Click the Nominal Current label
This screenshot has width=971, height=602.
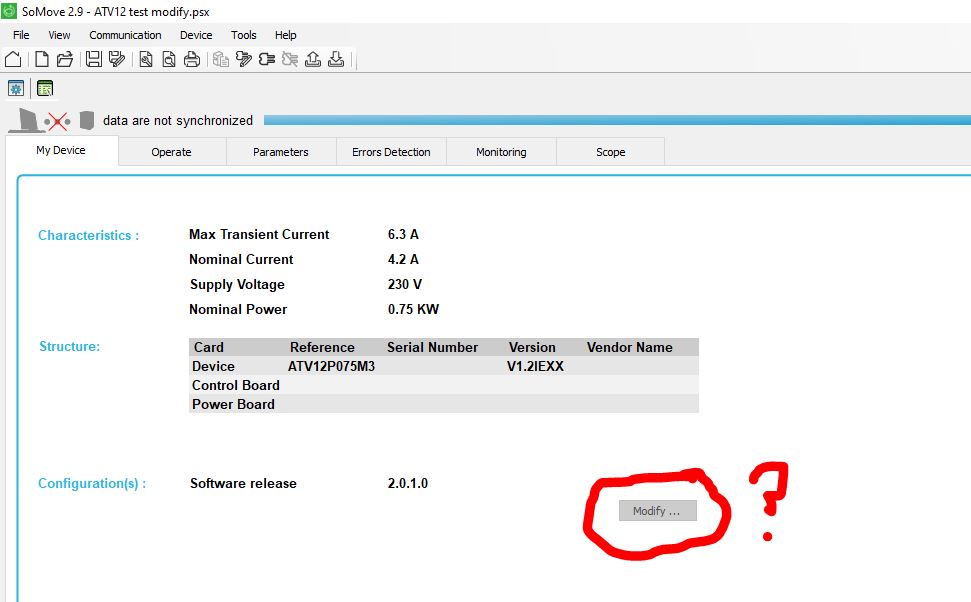[241, 260]
